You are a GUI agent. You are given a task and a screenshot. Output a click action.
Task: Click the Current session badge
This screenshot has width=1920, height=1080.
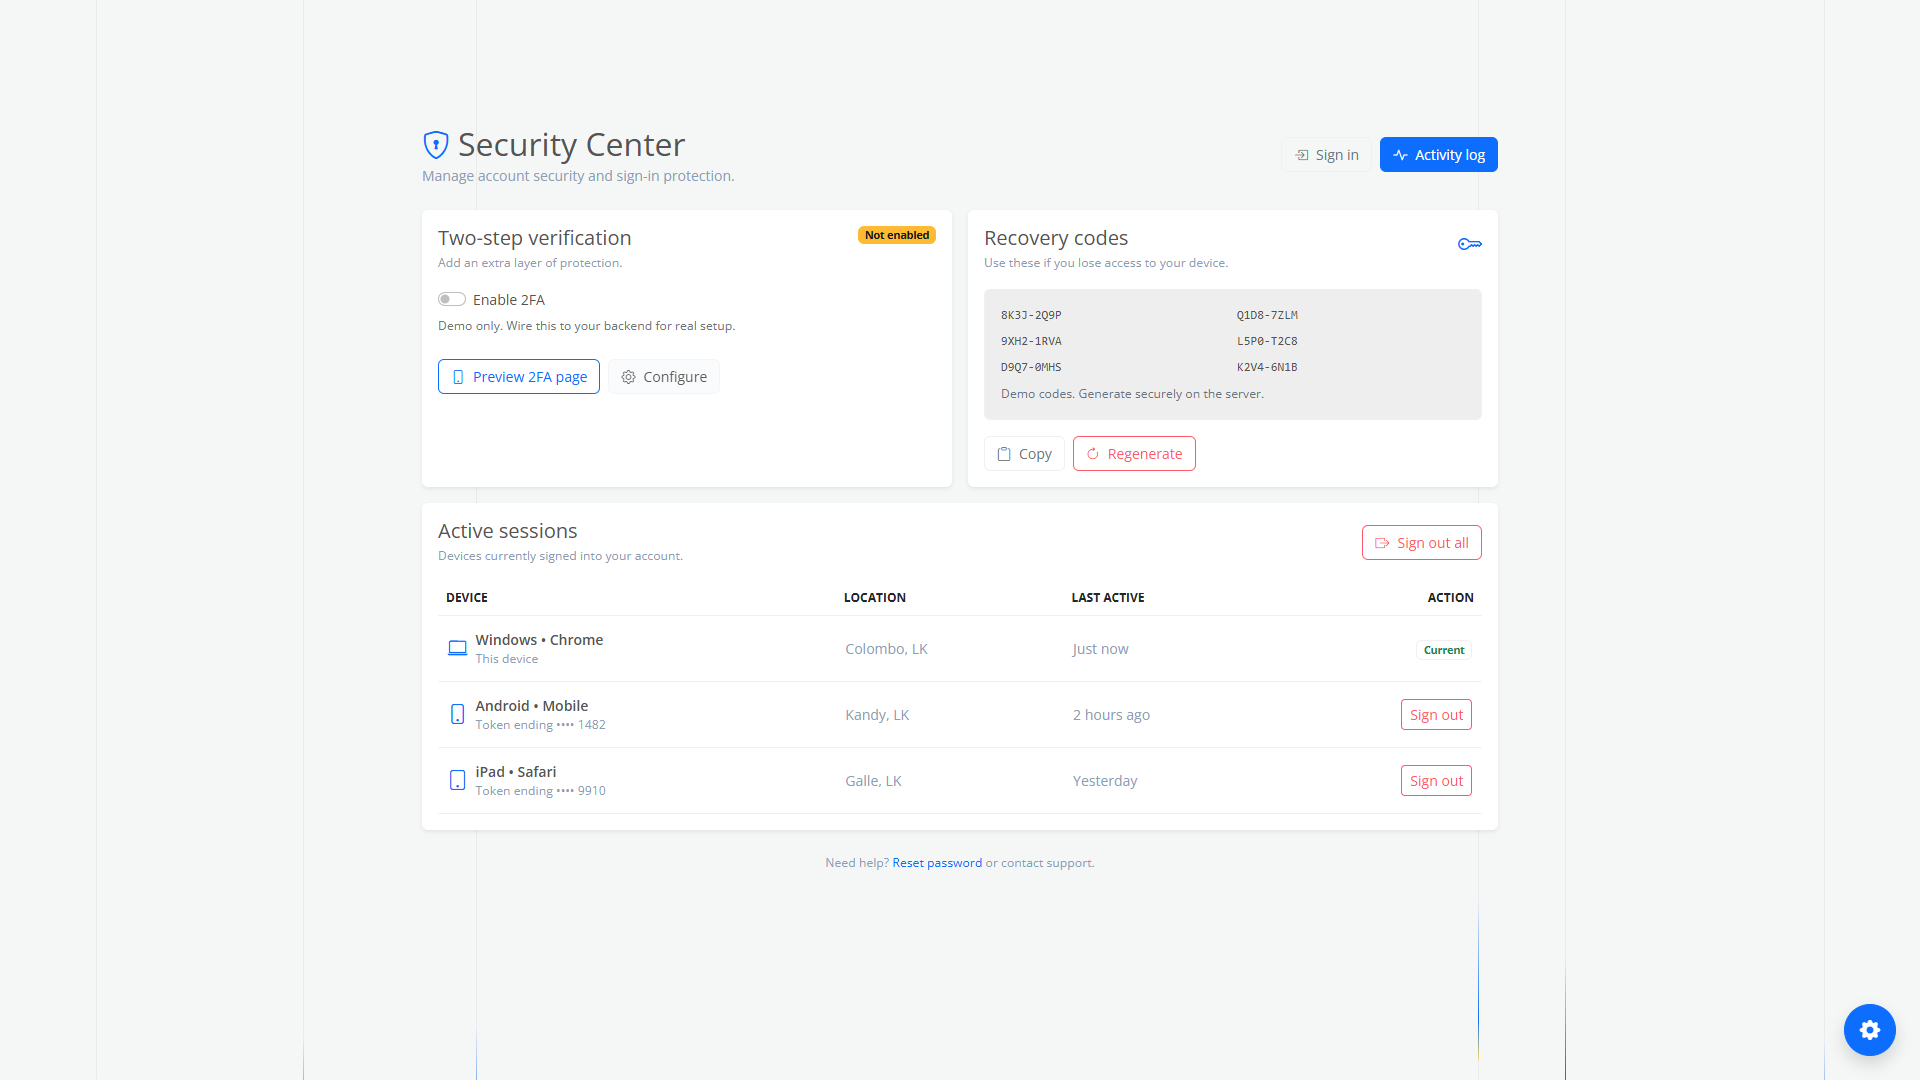point(1443,650)
